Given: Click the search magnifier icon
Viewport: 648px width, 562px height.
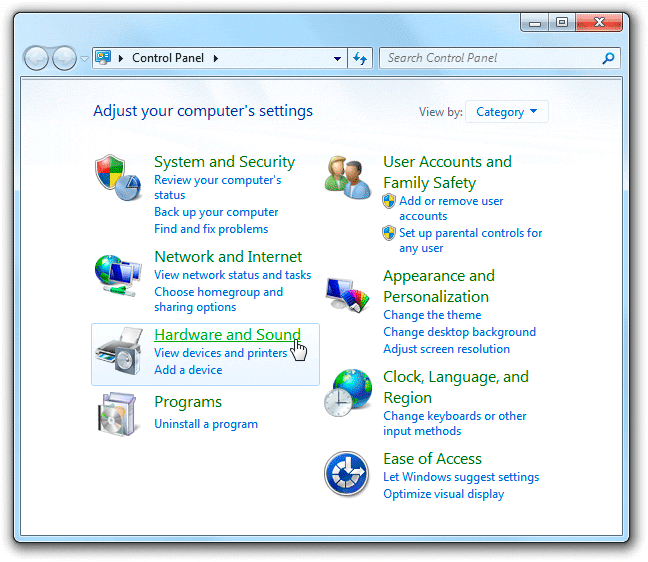Looking at the screenshot, I should coord(608,58).
